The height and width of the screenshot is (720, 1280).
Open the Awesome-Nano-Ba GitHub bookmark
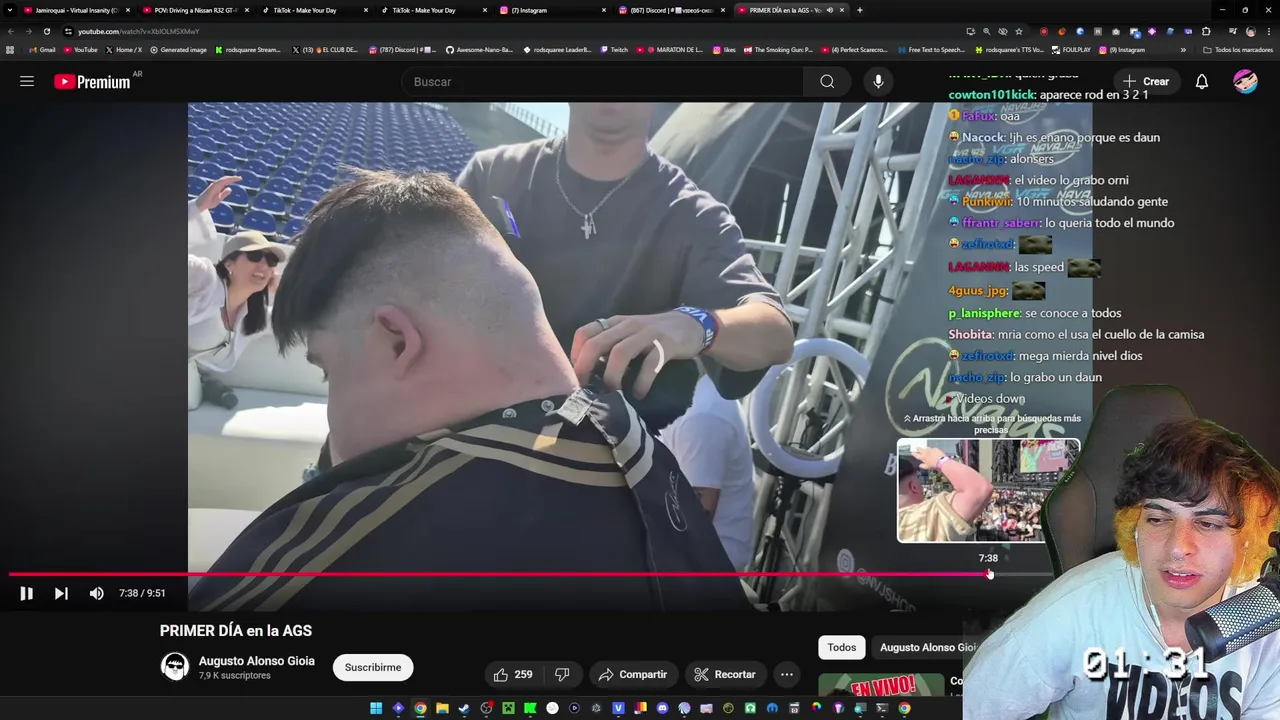pos(479,50)
